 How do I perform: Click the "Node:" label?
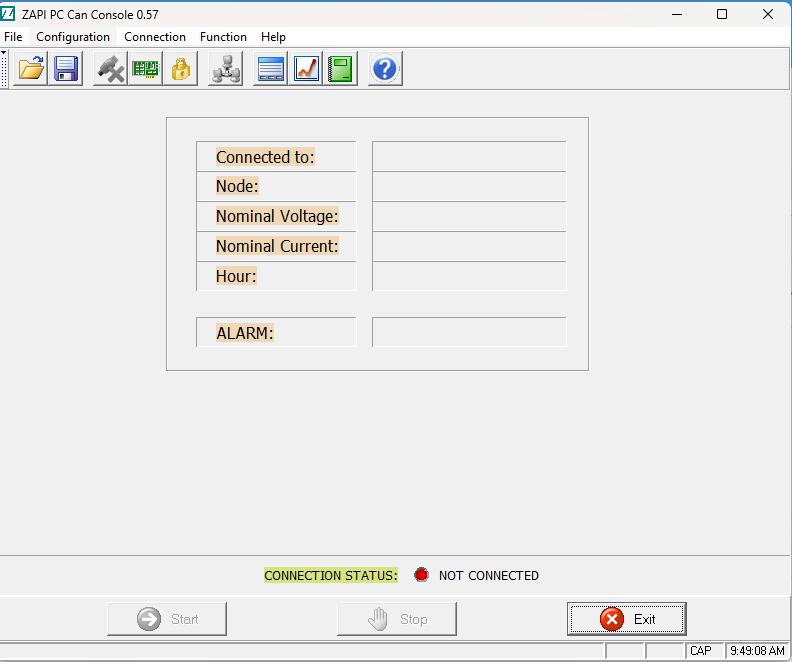(x=237, y=186)
